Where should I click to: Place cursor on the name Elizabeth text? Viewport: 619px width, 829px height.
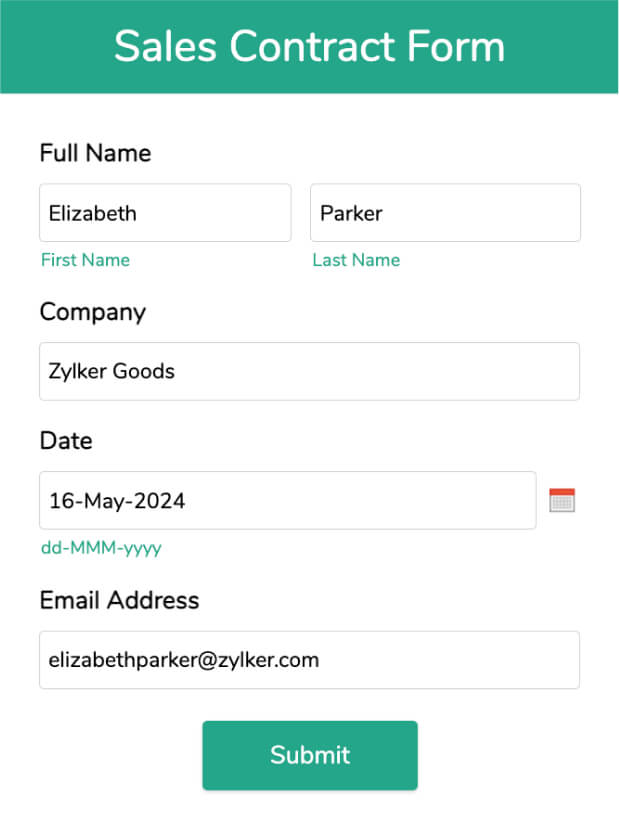(93, 214)
